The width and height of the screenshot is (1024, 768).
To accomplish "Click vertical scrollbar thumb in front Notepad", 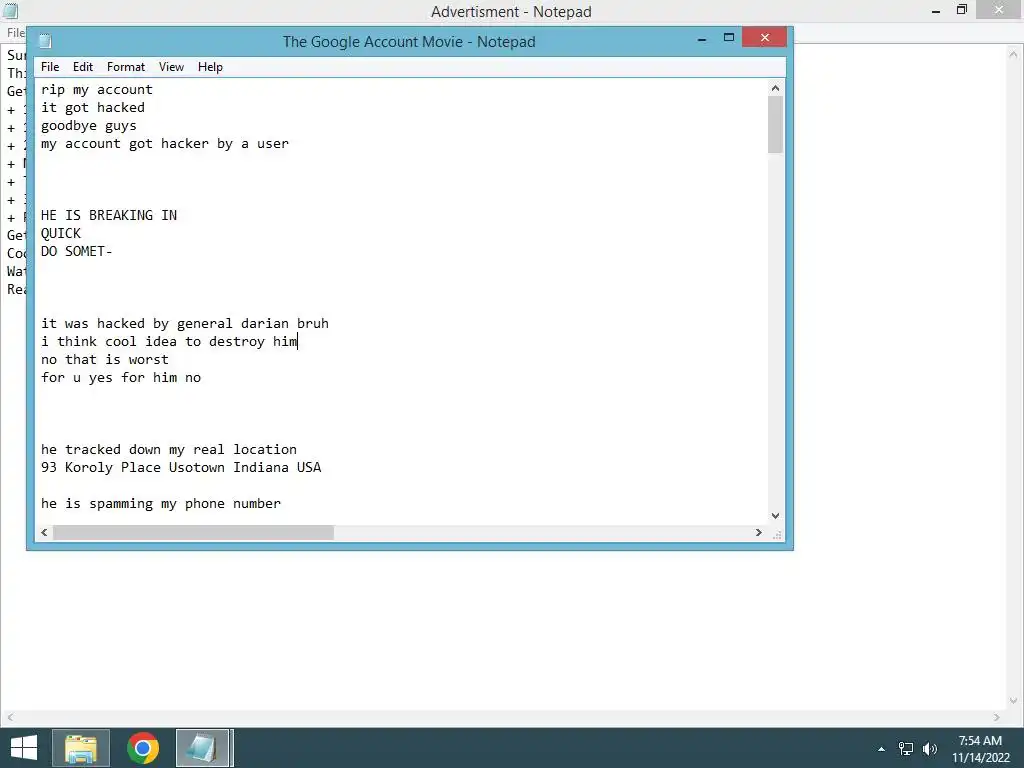I will 775,125.
